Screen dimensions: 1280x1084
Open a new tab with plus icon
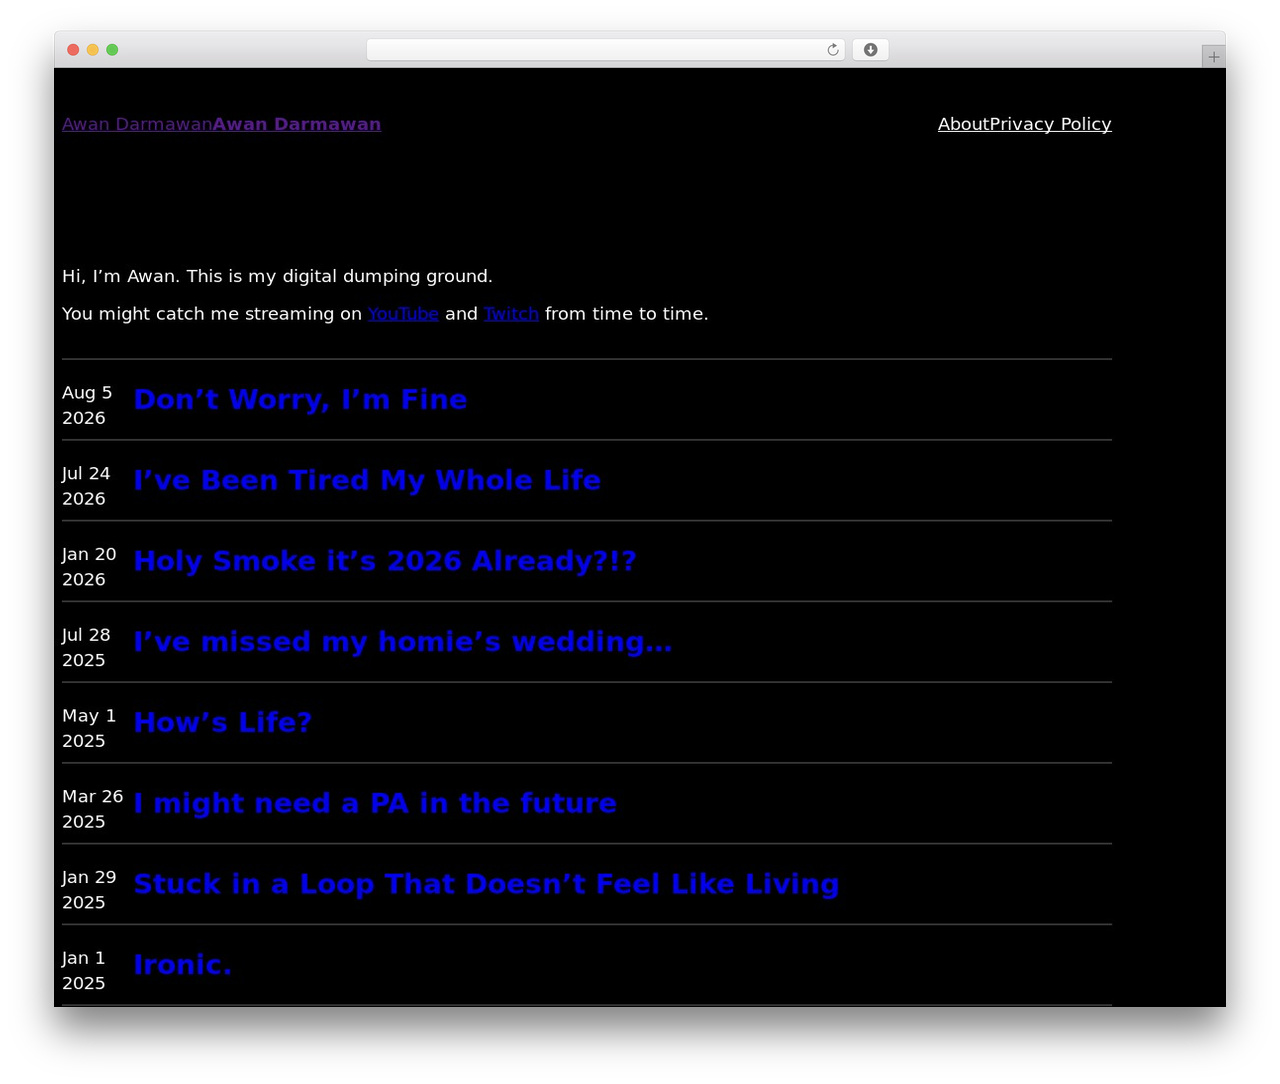[x=1213, y=57]
